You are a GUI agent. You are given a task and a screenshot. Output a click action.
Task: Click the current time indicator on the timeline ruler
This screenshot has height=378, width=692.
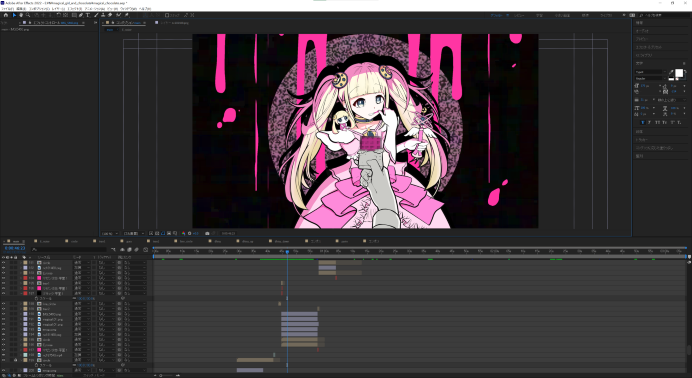(x=287, y=251)
